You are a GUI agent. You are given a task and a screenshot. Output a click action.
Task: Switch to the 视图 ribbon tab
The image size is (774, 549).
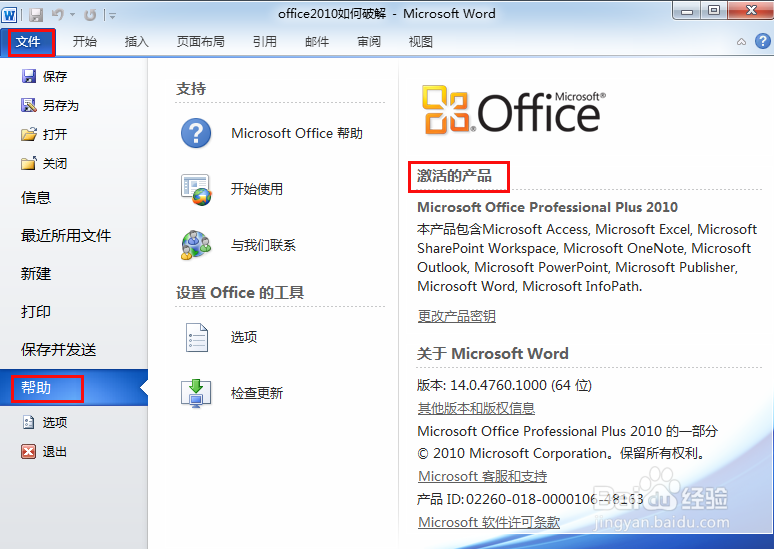tap(421, 42)
